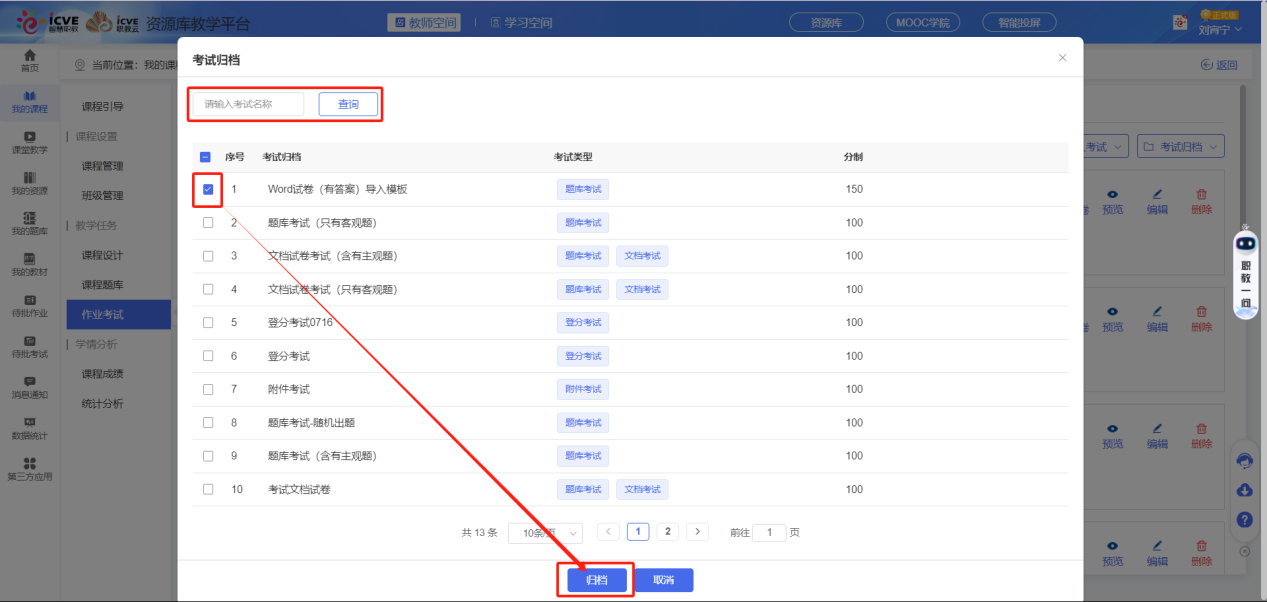1267x602 pixels.
Task: Check the box for 登分考试0716
Action: click(208, 322)
